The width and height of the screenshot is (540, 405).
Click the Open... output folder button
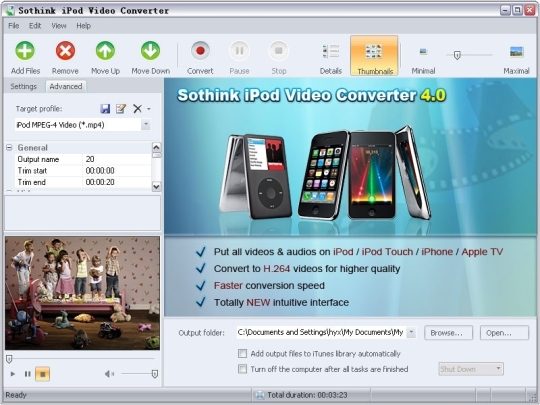(504, 333)
